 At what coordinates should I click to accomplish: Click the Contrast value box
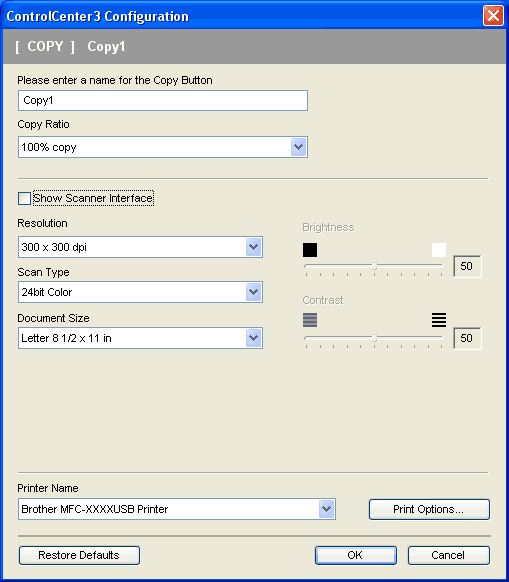467,338
